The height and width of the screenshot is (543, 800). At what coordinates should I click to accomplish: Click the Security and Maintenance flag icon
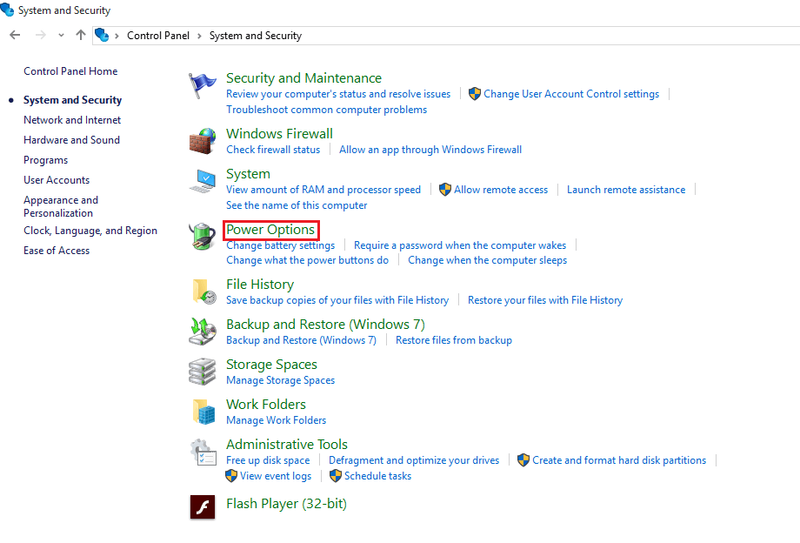click(202, 85)
